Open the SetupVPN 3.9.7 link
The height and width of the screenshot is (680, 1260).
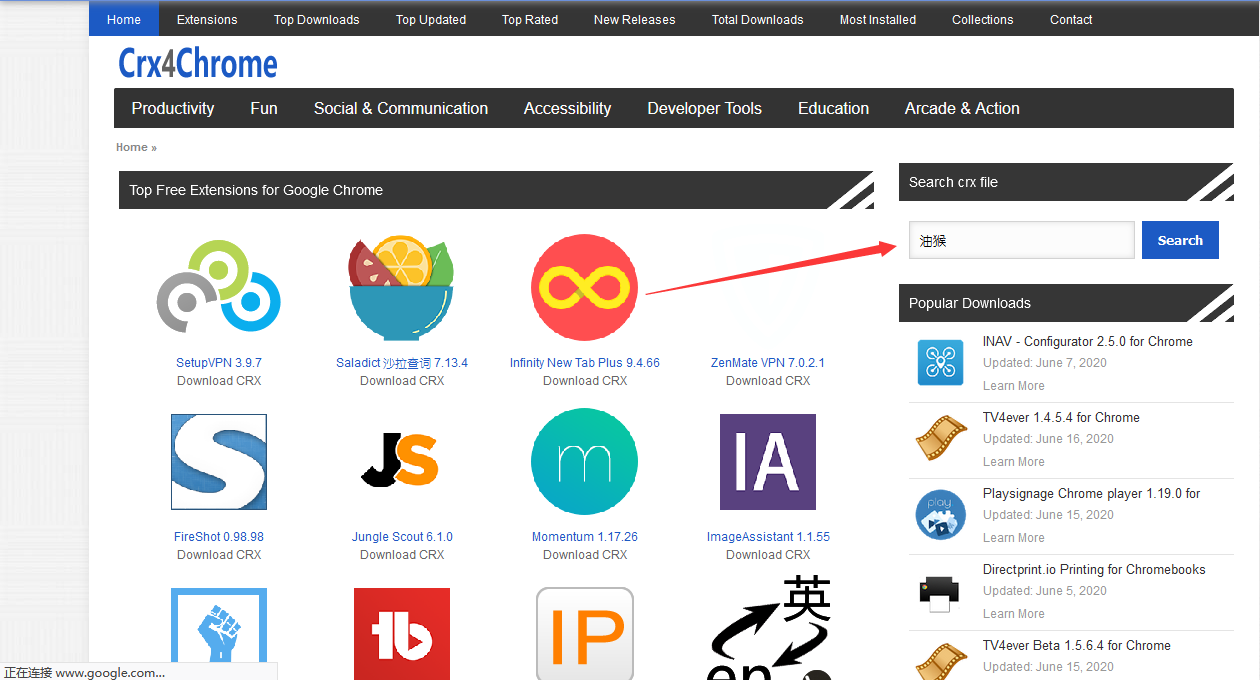pyautogui.click(x=219, y=363)
